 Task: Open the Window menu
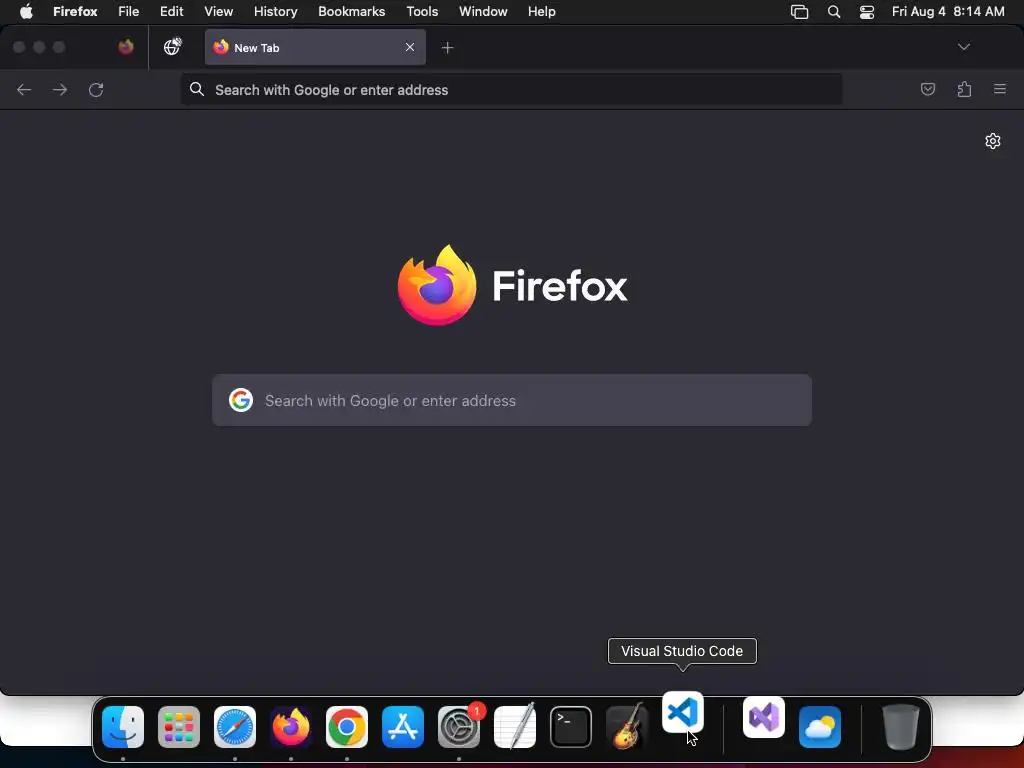coord(483,11)
